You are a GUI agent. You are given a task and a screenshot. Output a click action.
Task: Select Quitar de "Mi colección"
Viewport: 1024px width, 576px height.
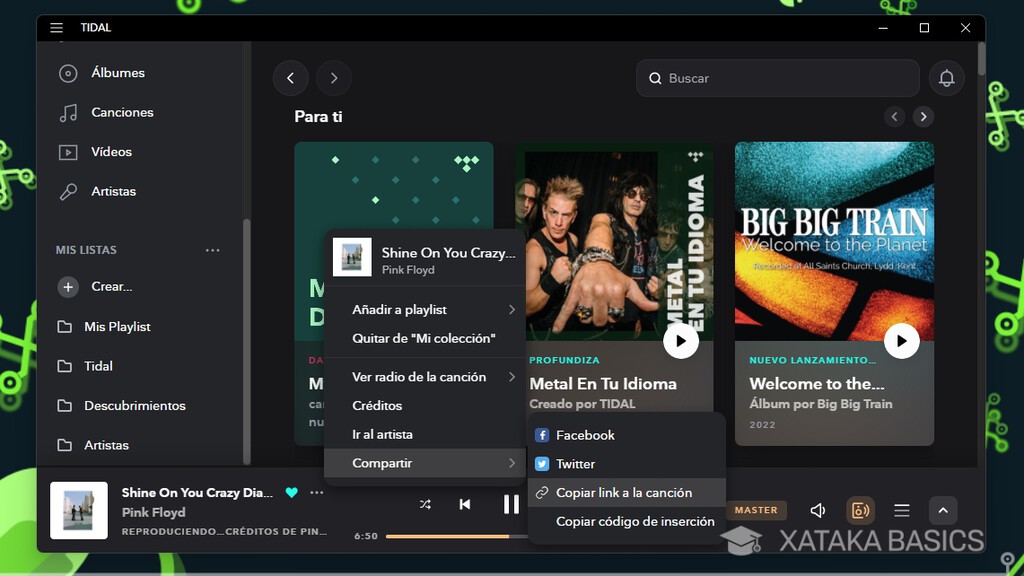[425, 338]
